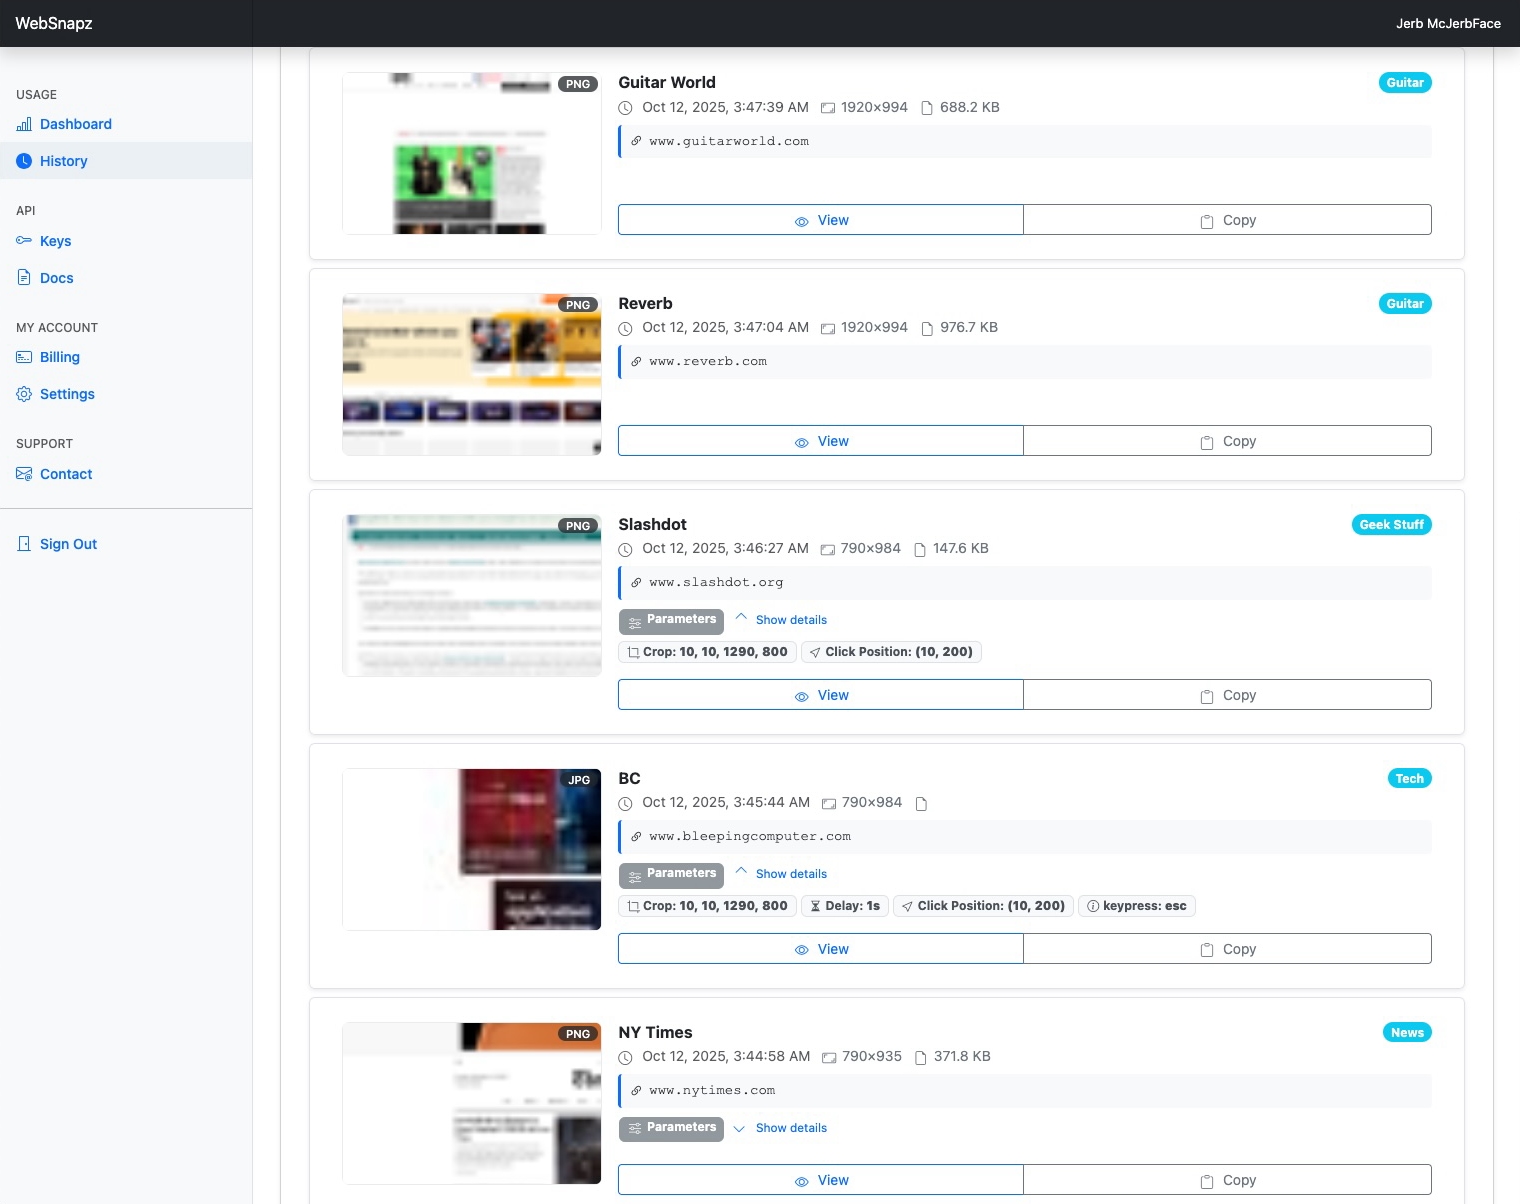Open the Dashboard from the sidebar
The width and height of the screenshot is (1520, 1204).
[x=23, y=124]
